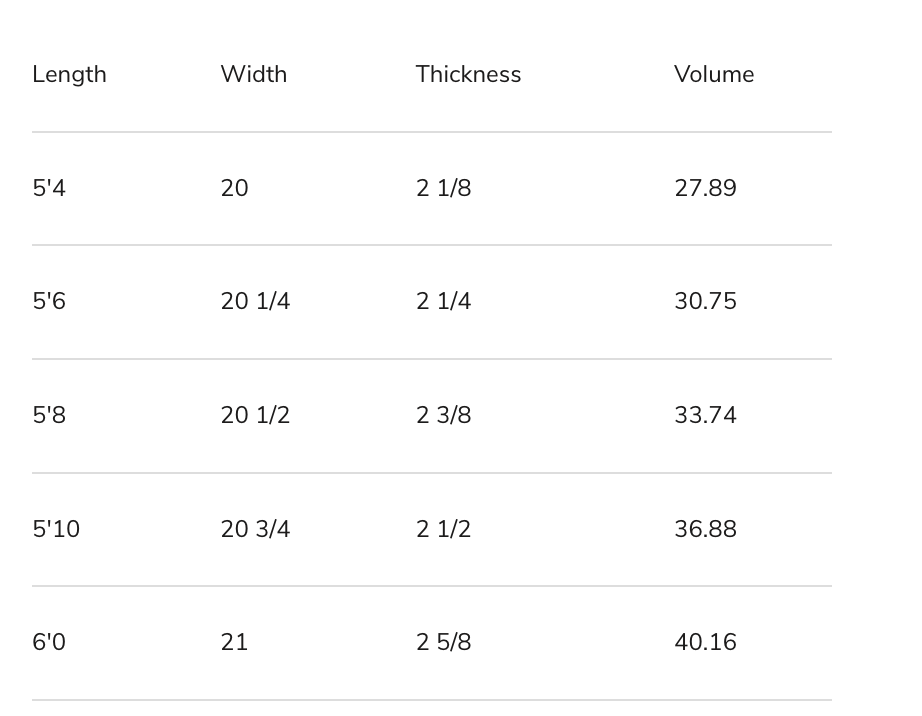Click the 2 5/8 thickness value
Viewport: 922px width, 716px height.
pos(443,643)
